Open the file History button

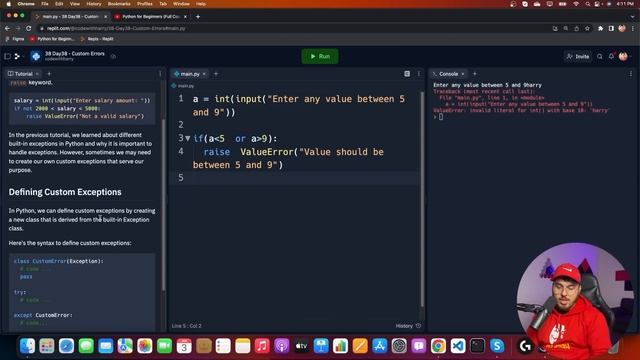[x=408, y=326]
